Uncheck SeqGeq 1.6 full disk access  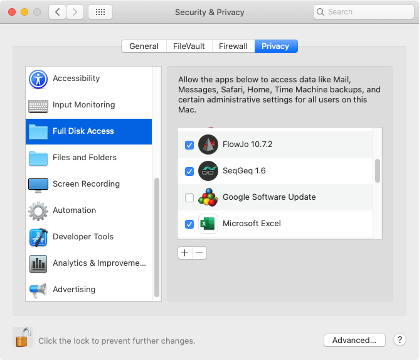(x=189, y=171)
